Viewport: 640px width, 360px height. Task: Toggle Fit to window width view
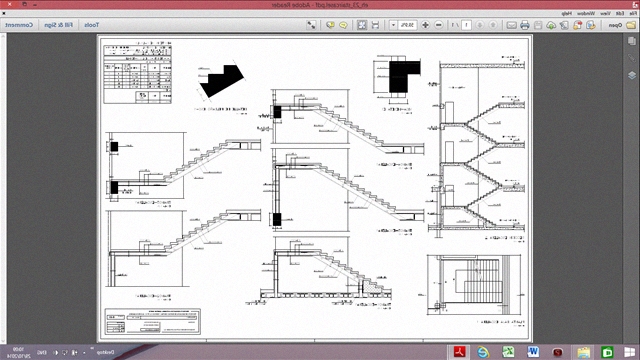375,25
